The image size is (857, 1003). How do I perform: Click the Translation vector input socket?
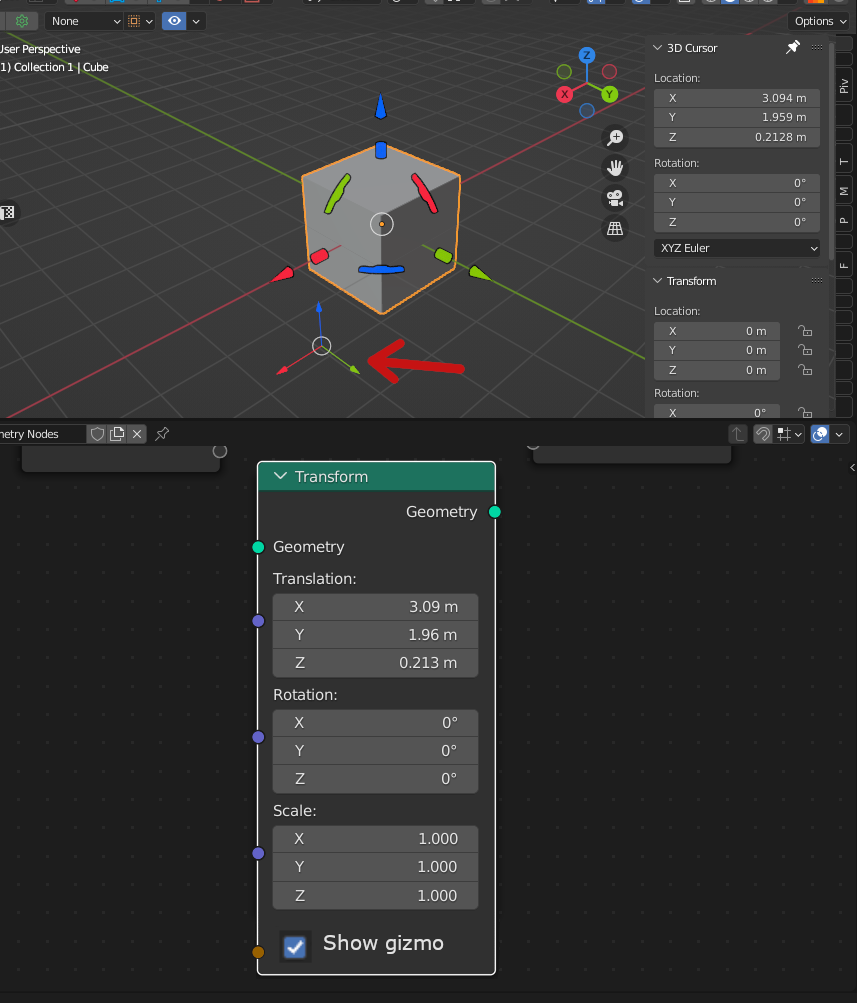point(258,620)
